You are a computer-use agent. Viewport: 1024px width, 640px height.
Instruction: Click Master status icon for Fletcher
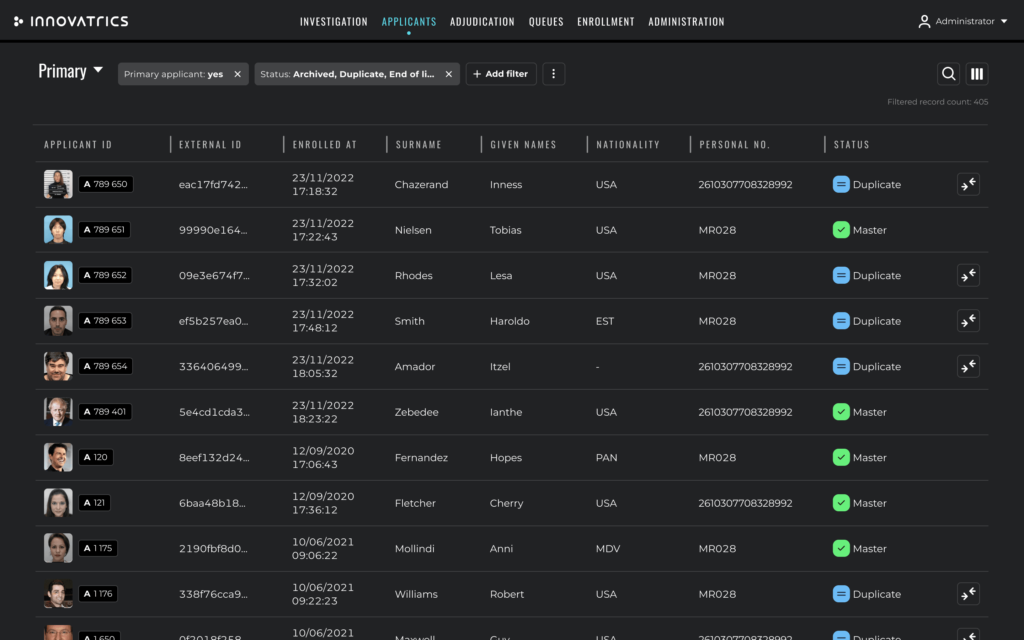(840, 503)
